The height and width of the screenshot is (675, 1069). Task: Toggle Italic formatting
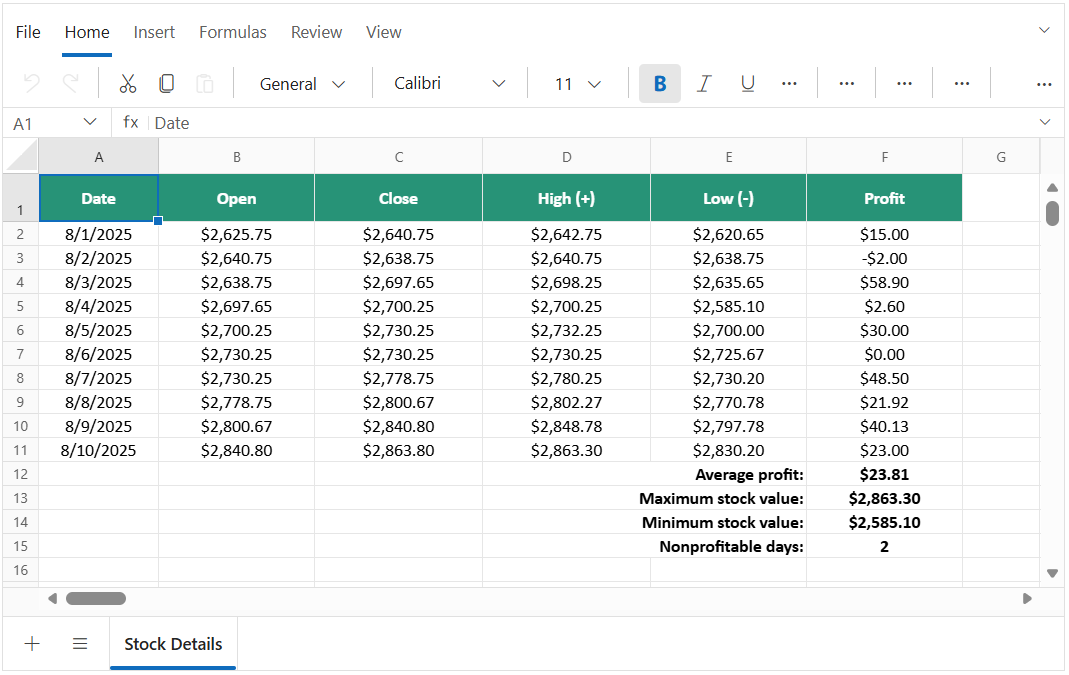pos(704,83)
